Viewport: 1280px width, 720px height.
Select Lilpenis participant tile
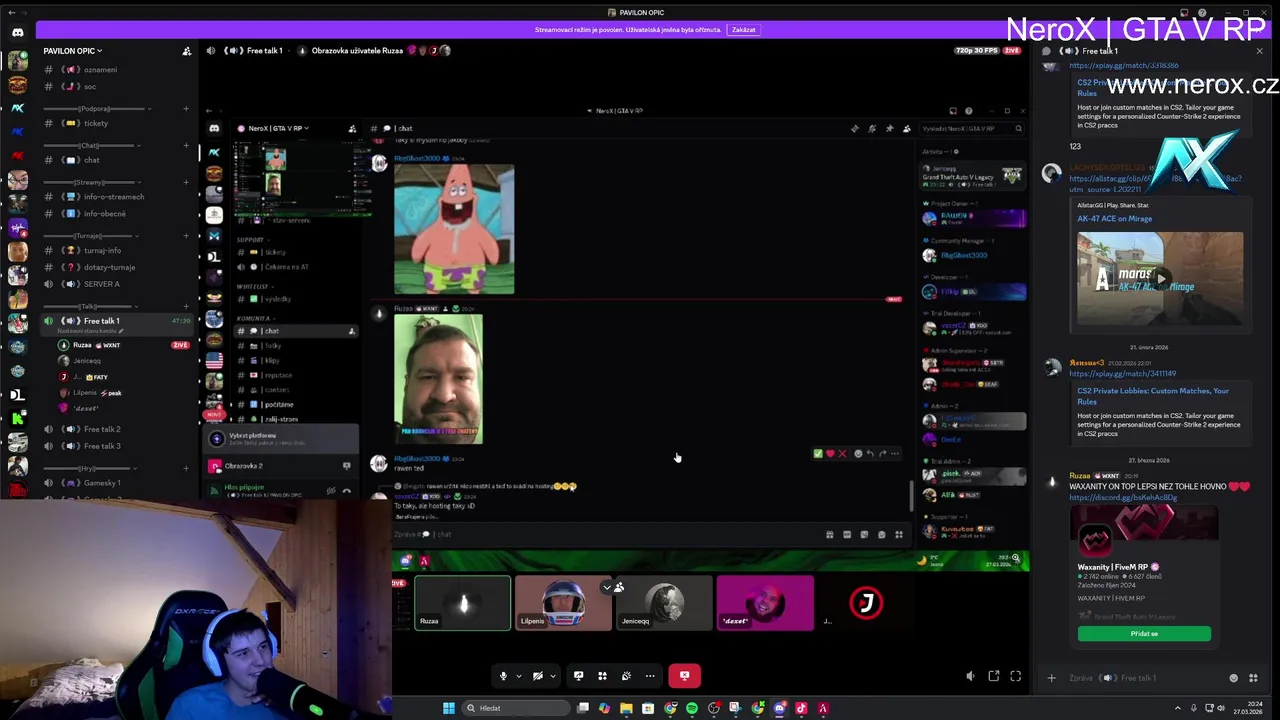[563, 603]
